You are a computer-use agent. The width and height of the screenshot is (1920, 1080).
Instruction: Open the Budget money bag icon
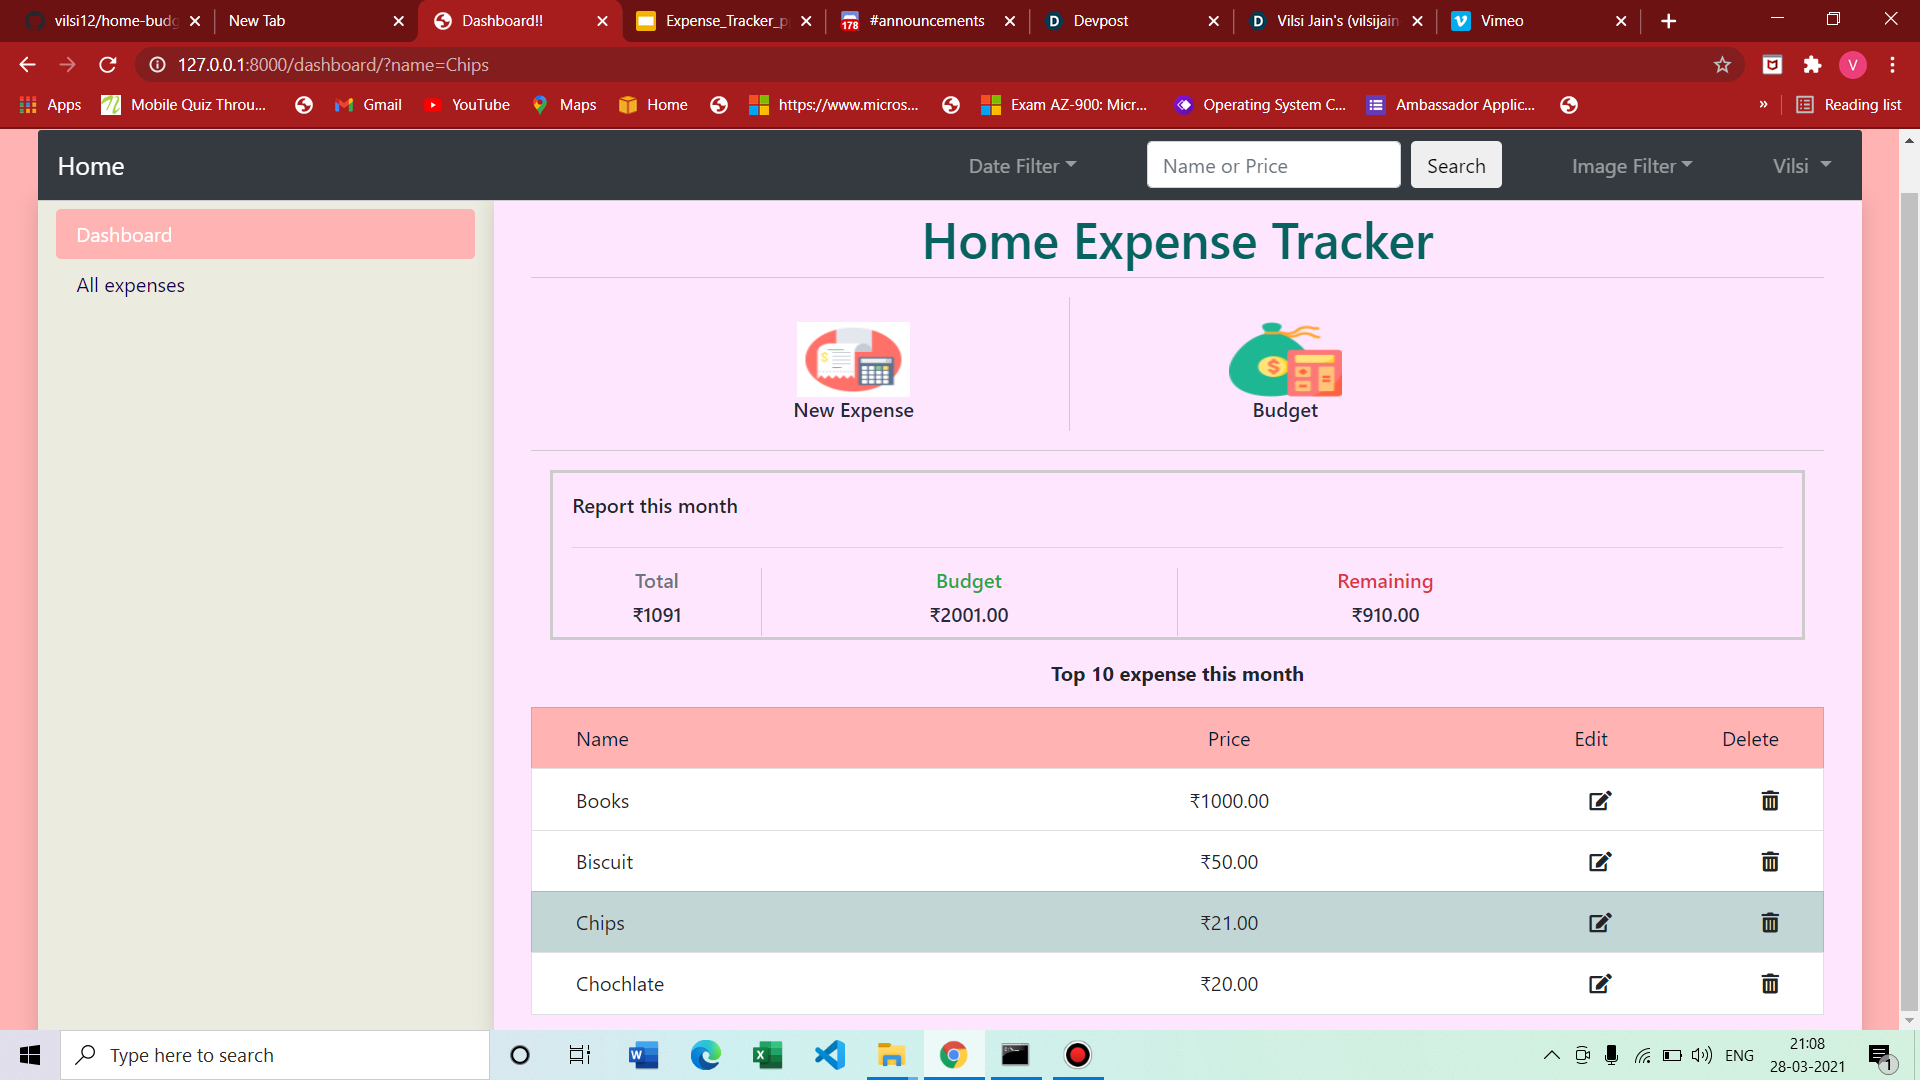(1285, 360)
